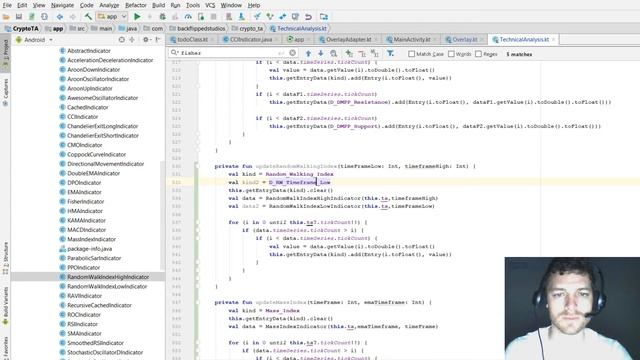Select CoppockCurveIndicator in project tree

(x=96, y=154)
